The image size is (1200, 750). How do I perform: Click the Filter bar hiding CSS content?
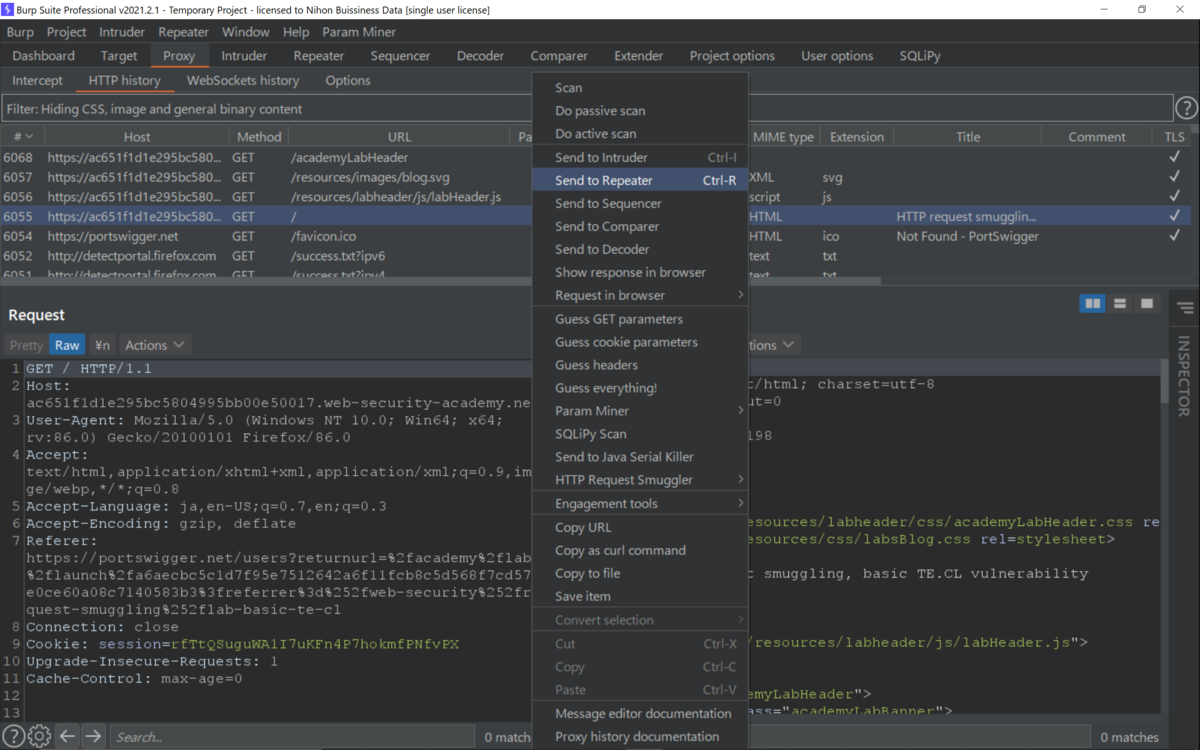587,108
